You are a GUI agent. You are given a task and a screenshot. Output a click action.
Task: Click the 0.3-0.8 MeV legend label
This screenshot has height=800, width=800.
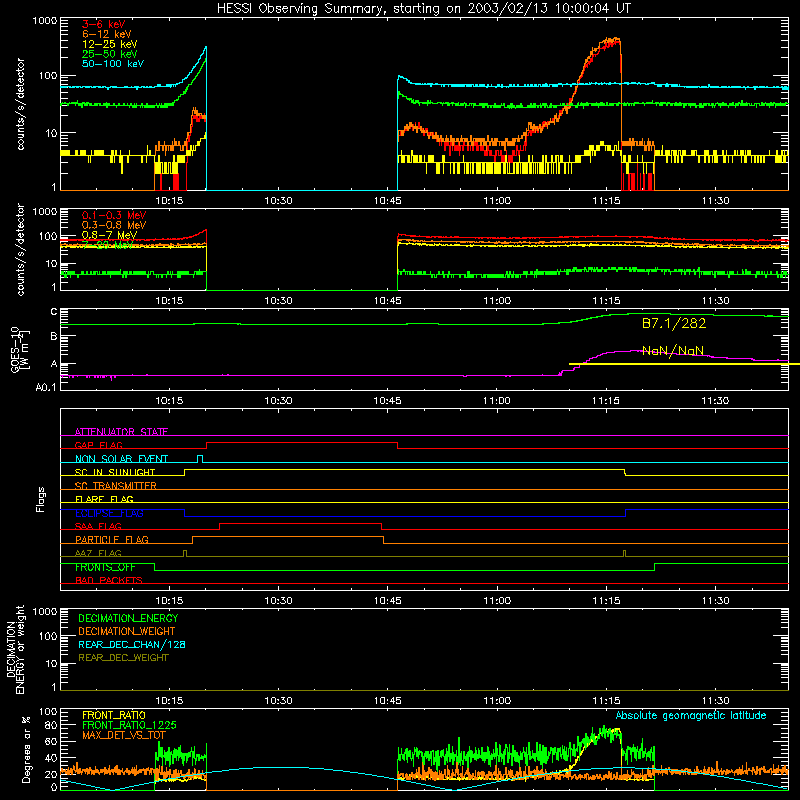114,225
